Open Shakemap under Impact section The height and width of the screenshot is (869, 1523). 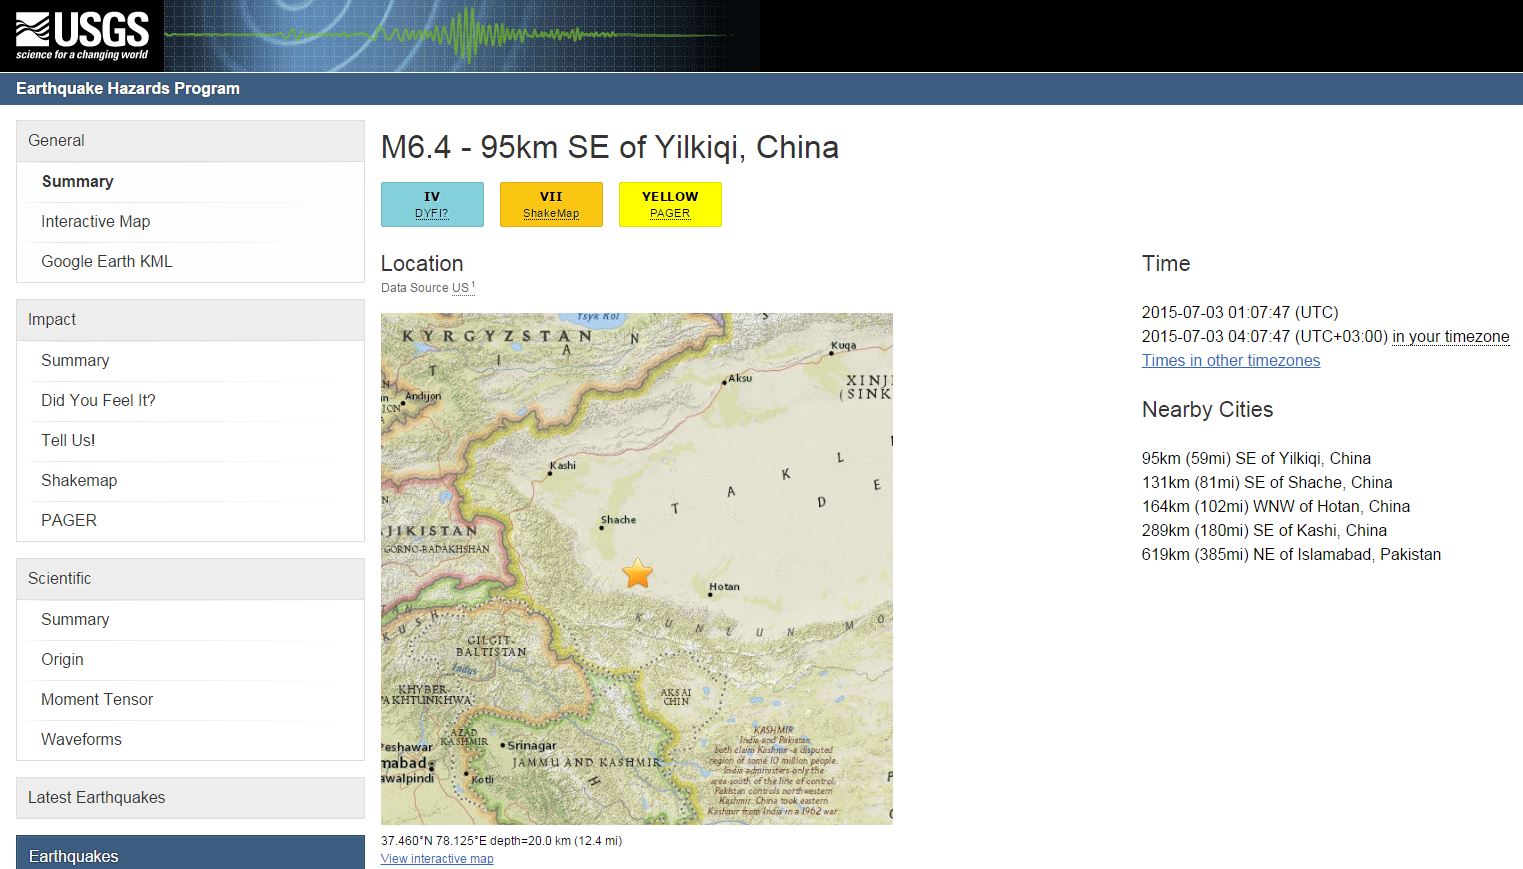pos(79,481)
